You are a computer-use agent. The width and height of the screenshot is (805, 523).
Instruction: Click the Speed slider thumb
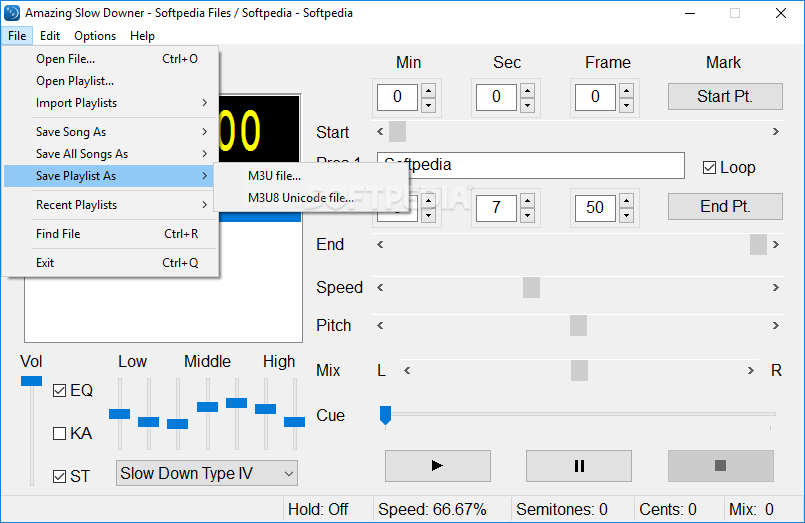point(531,287)
